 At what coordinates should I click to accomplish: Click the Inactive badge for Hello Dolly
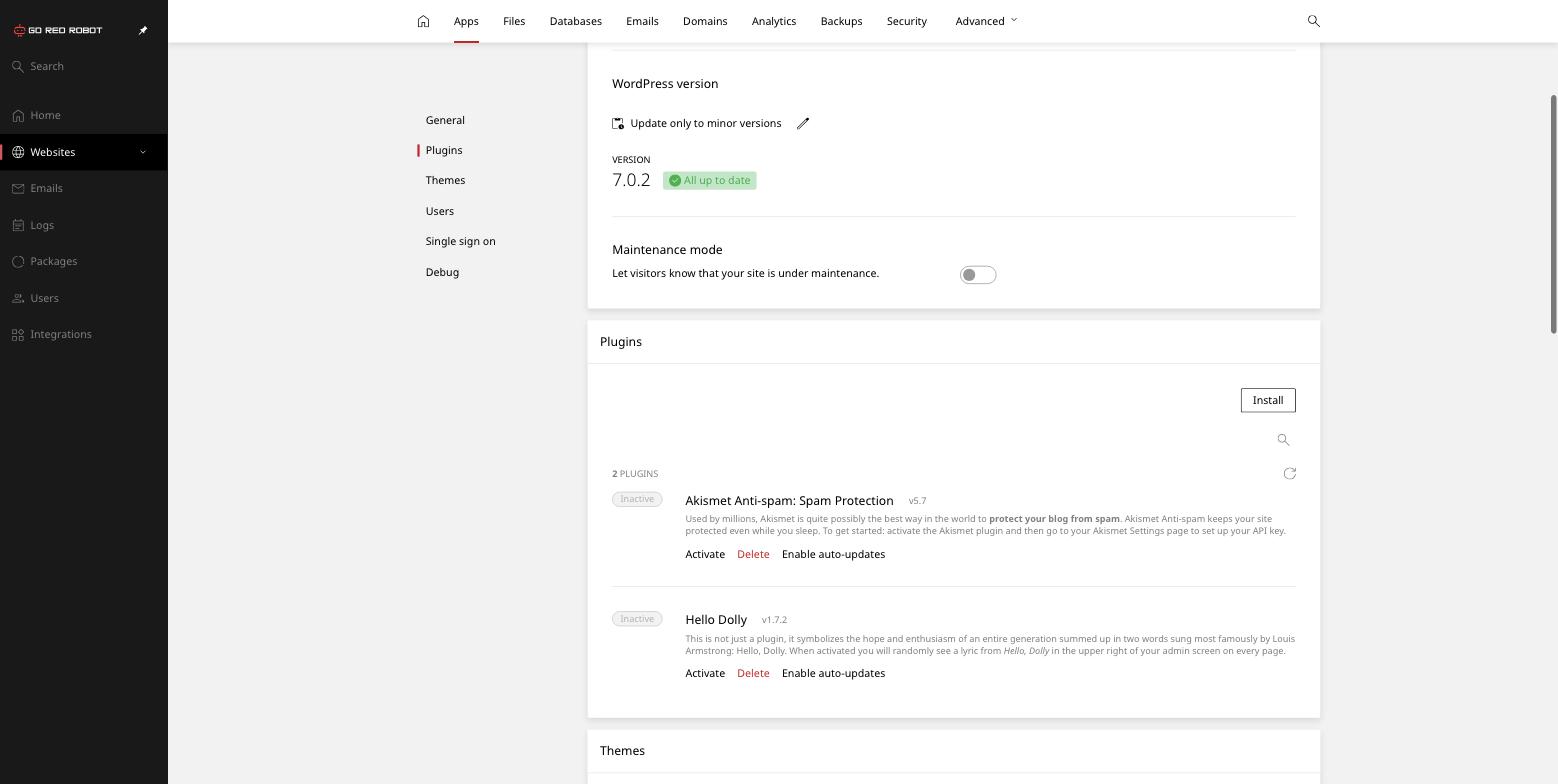click(x=637, y=619)
